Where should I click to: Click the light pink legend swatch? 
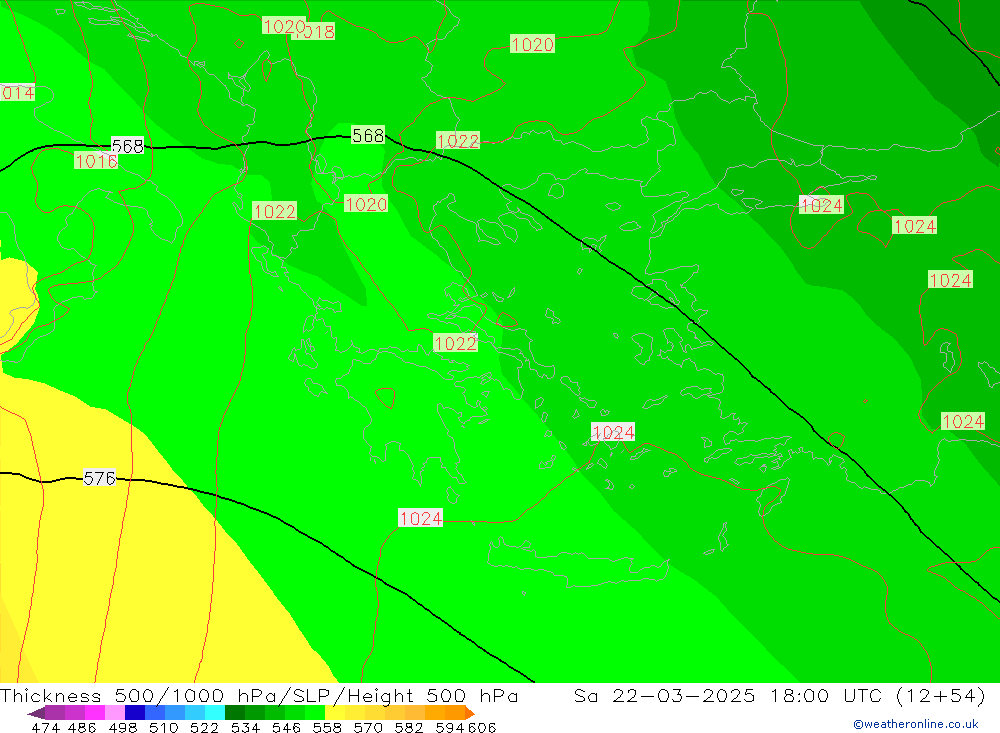[x=115, y=713]
